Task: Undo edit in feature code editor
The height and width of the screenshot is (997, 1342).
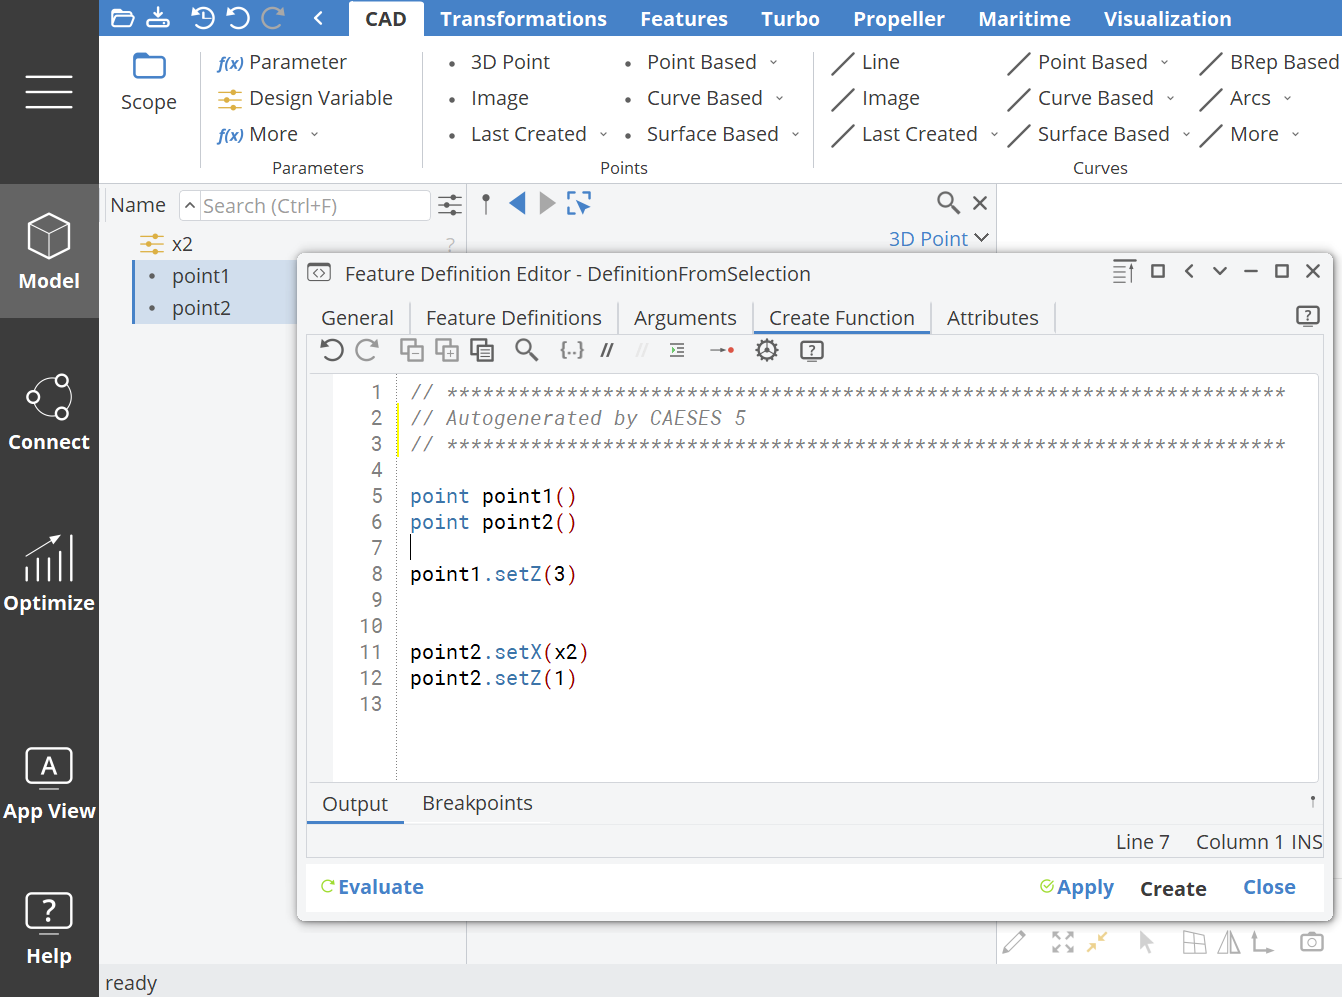Action: (332, 350)
